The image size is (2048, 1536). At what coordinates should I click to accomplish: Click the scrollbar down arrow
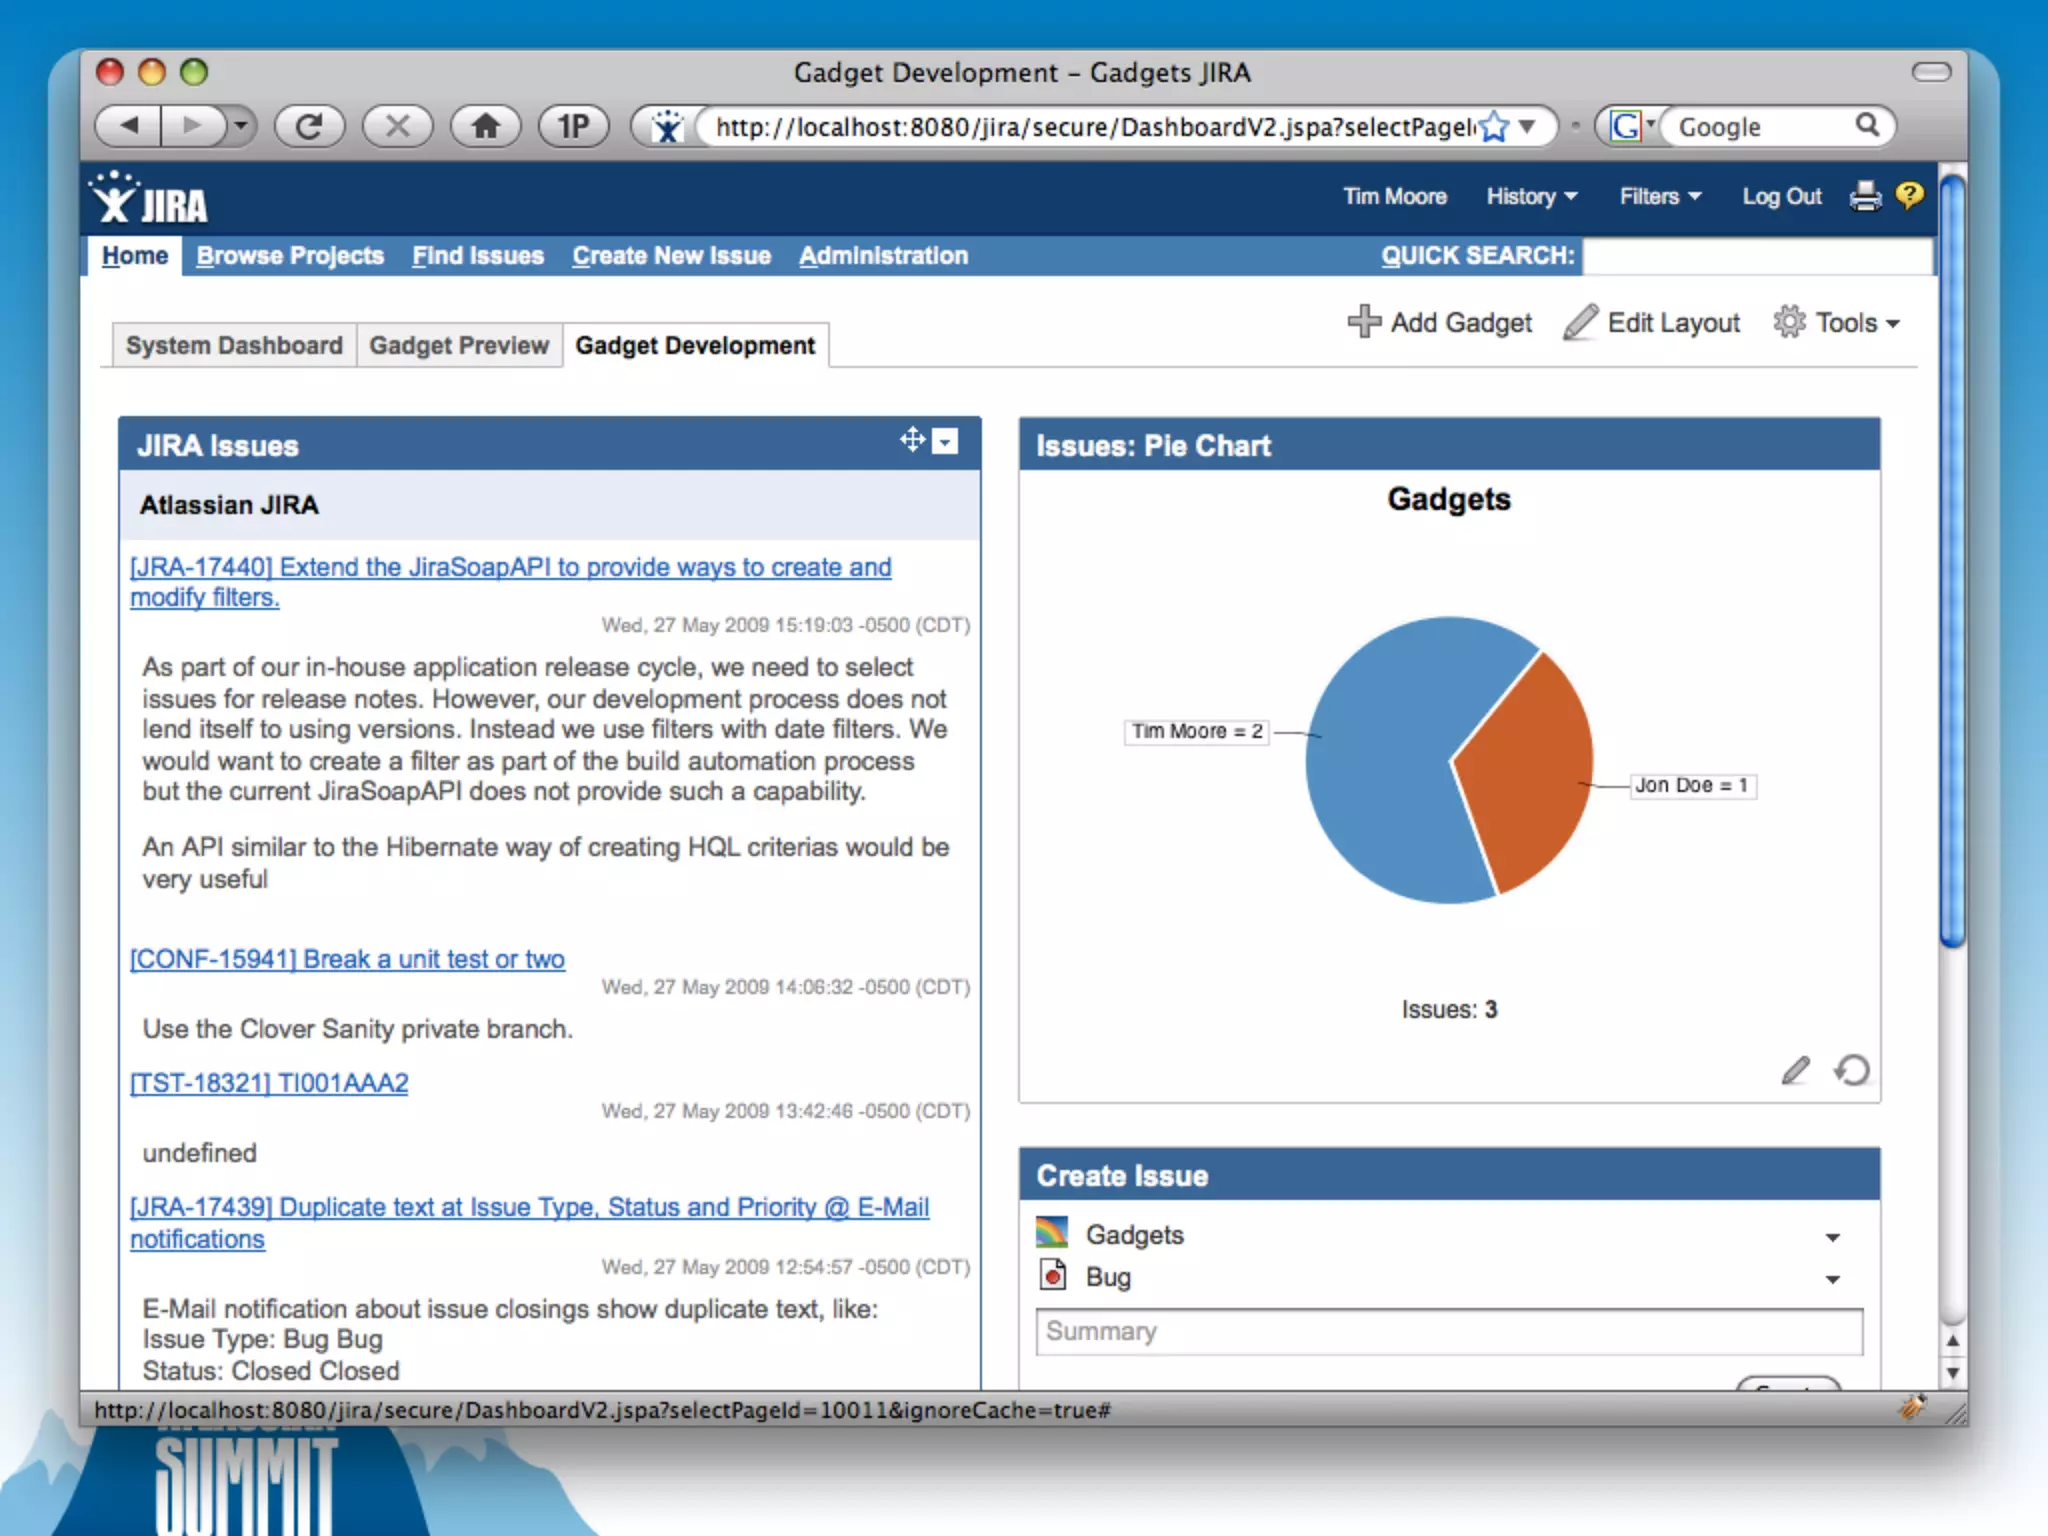pos(1952,1373)
